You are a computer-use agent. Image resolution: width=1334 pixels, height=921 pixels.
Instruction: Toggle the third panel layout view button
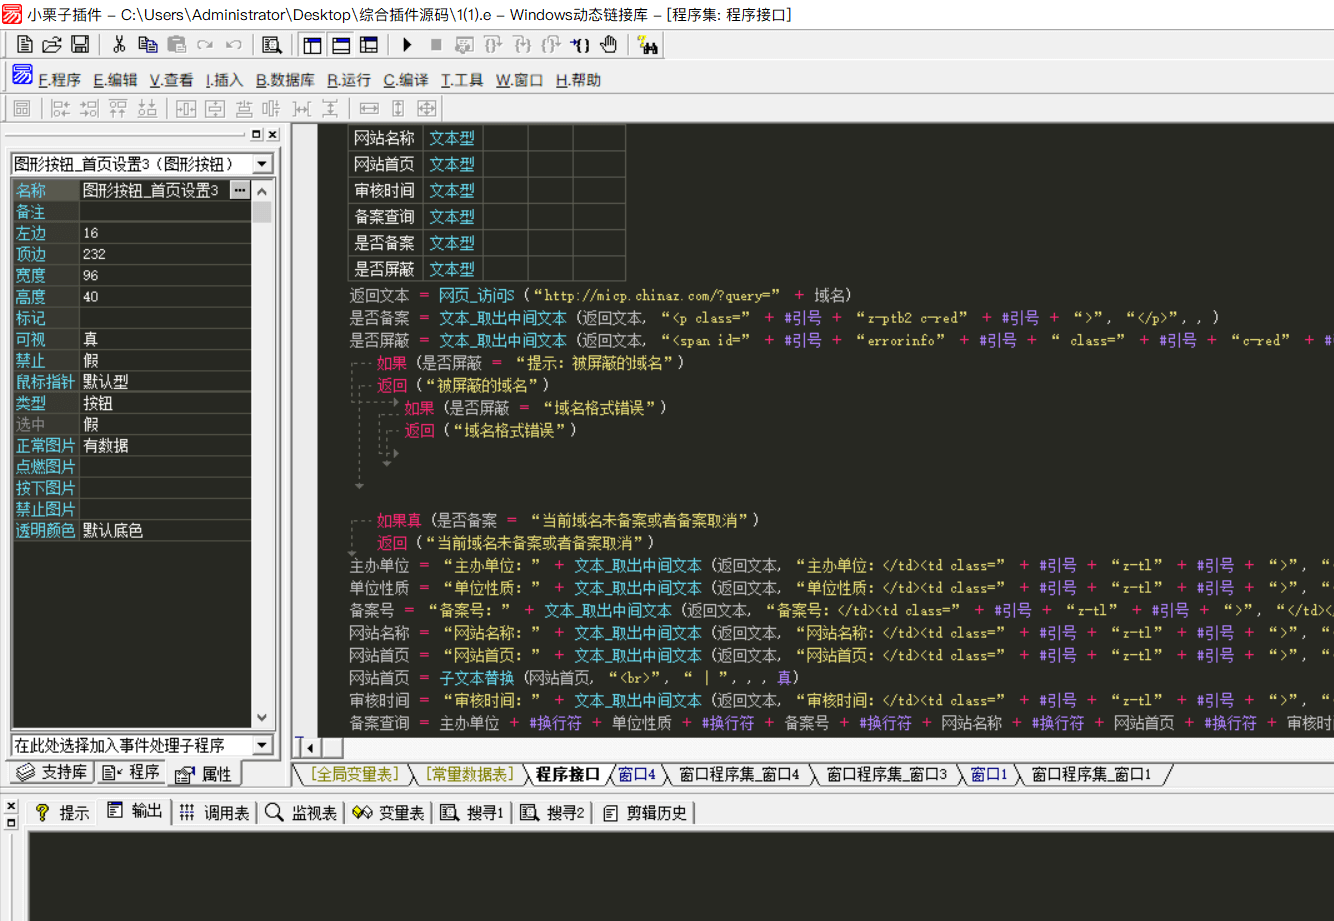(x=369, y=45)
